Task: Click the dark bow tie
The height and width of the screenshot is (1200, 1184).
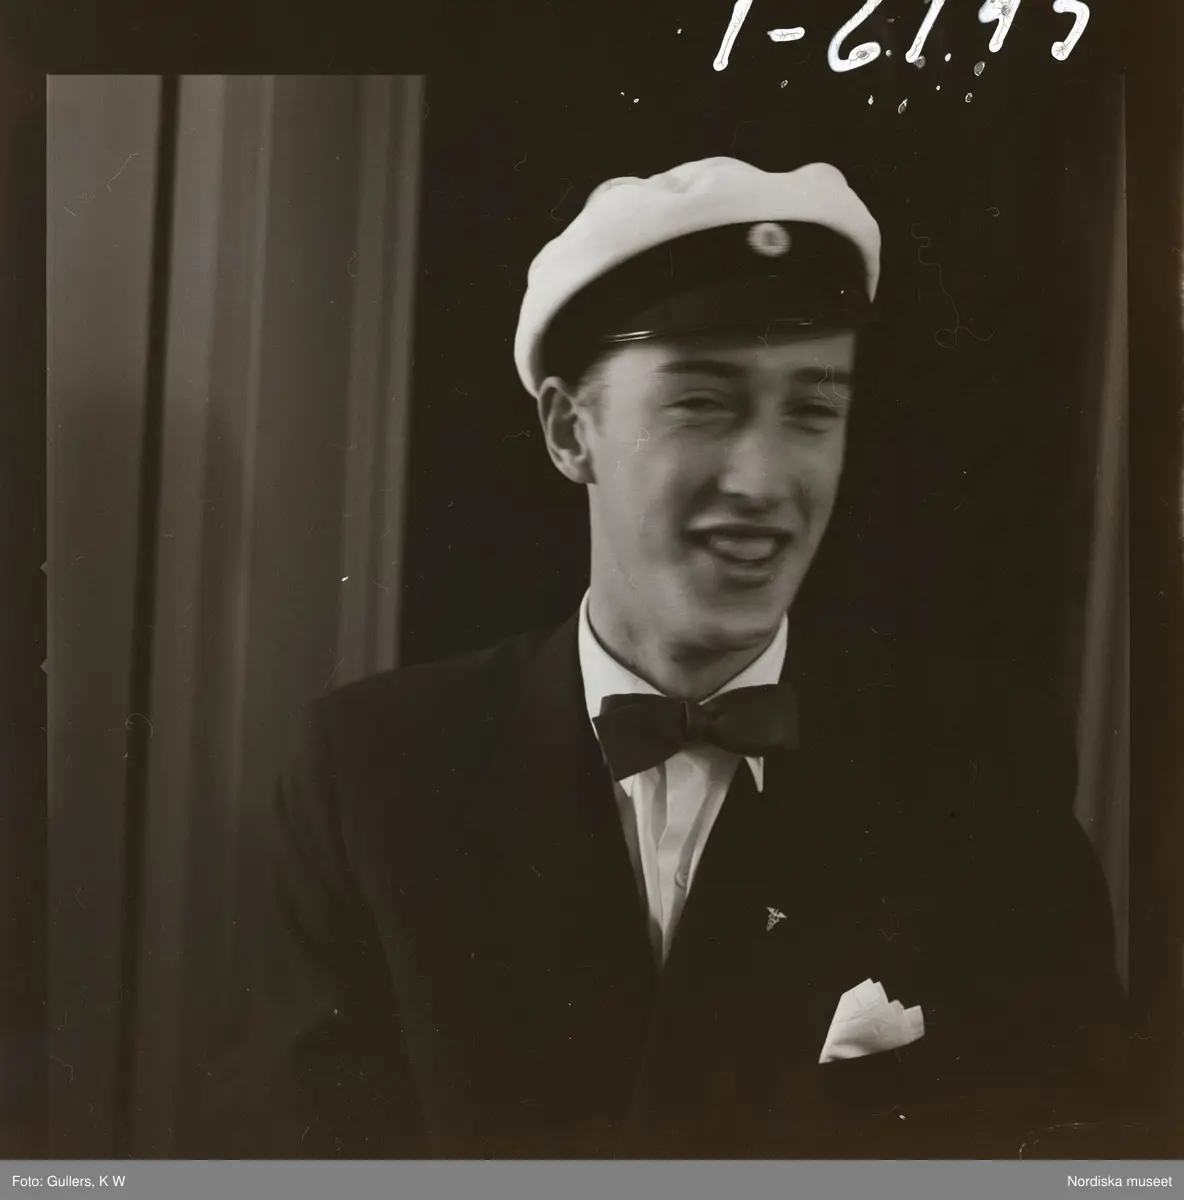Action: click(696, 727)
